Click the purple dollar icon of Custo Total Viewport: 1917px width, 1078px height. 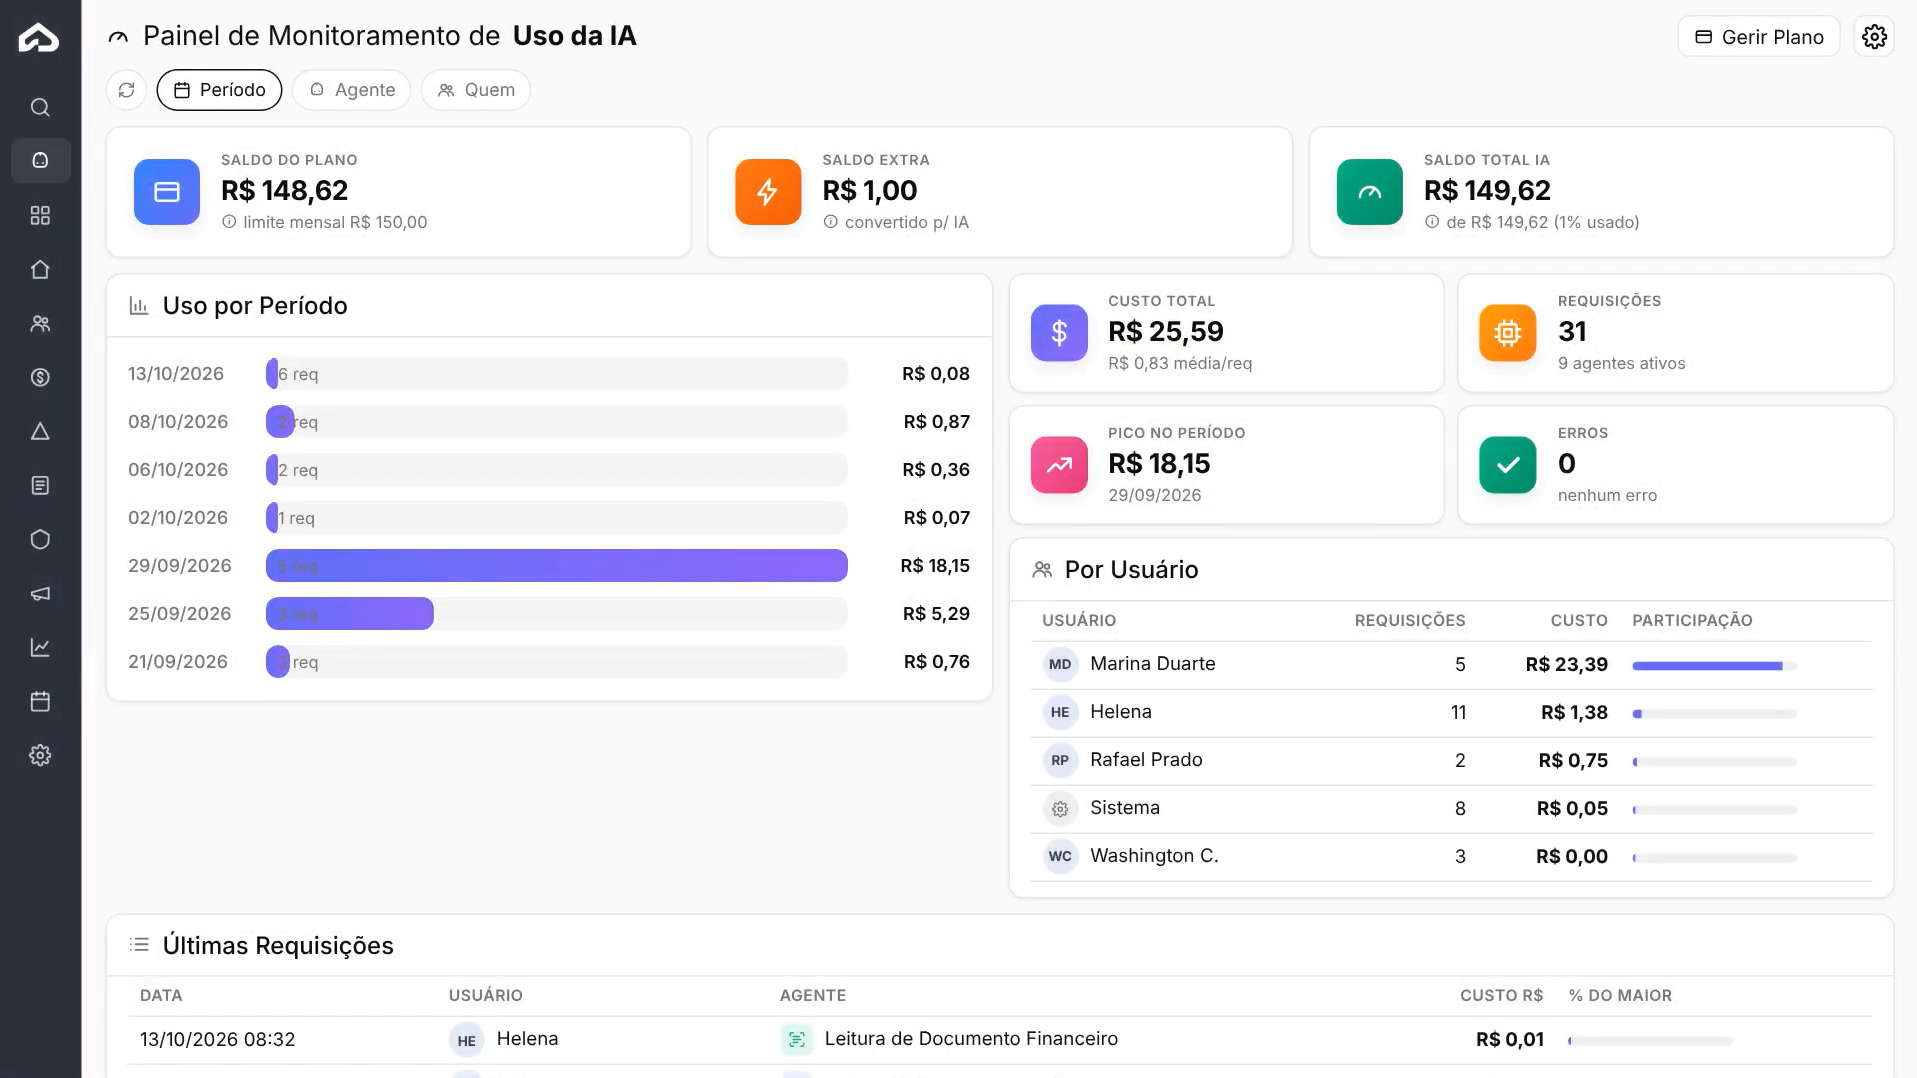point(1059,333)
